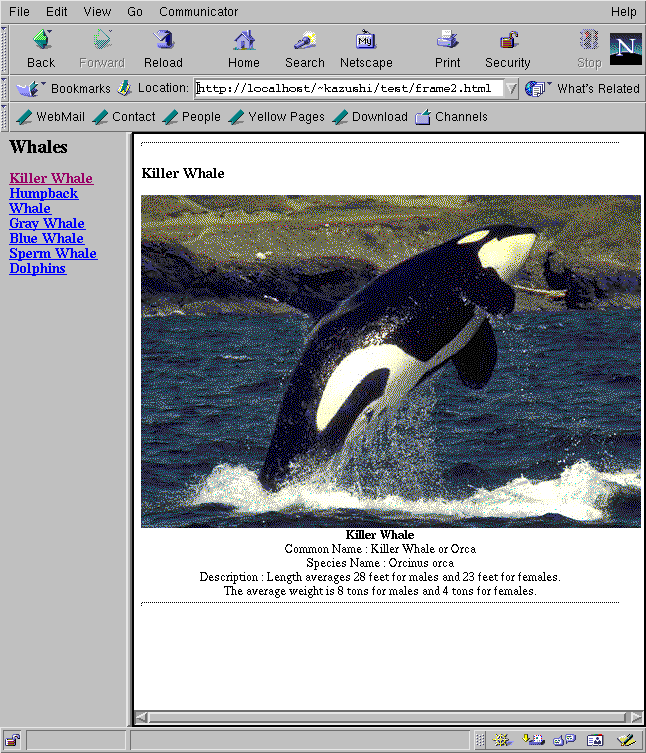Image resolution: width=646 pixels, height=753 pixels.
Task: Click the Stop loading icon
Action: [x=589, y=39]
